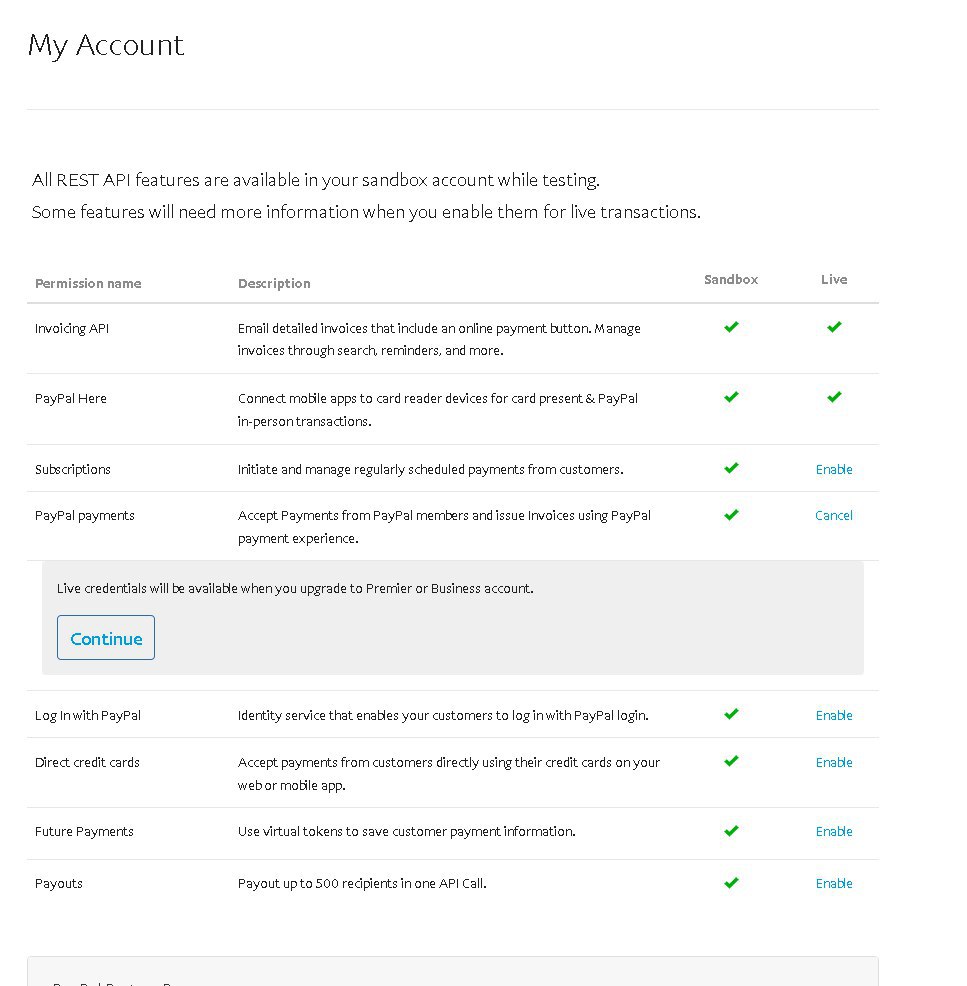The image size is (967, 986).
Task: Enable Subscriptions for live
Action: tap(834, 469)
